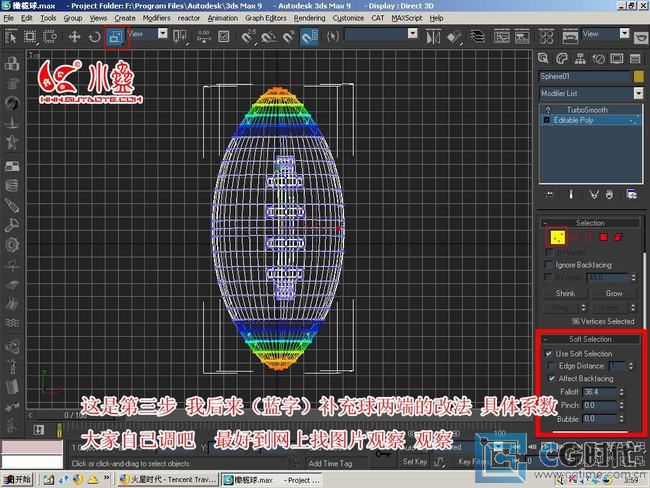Enable Ignore Backfacing checkbox
The image size is (650, 488).
(548, 265)
